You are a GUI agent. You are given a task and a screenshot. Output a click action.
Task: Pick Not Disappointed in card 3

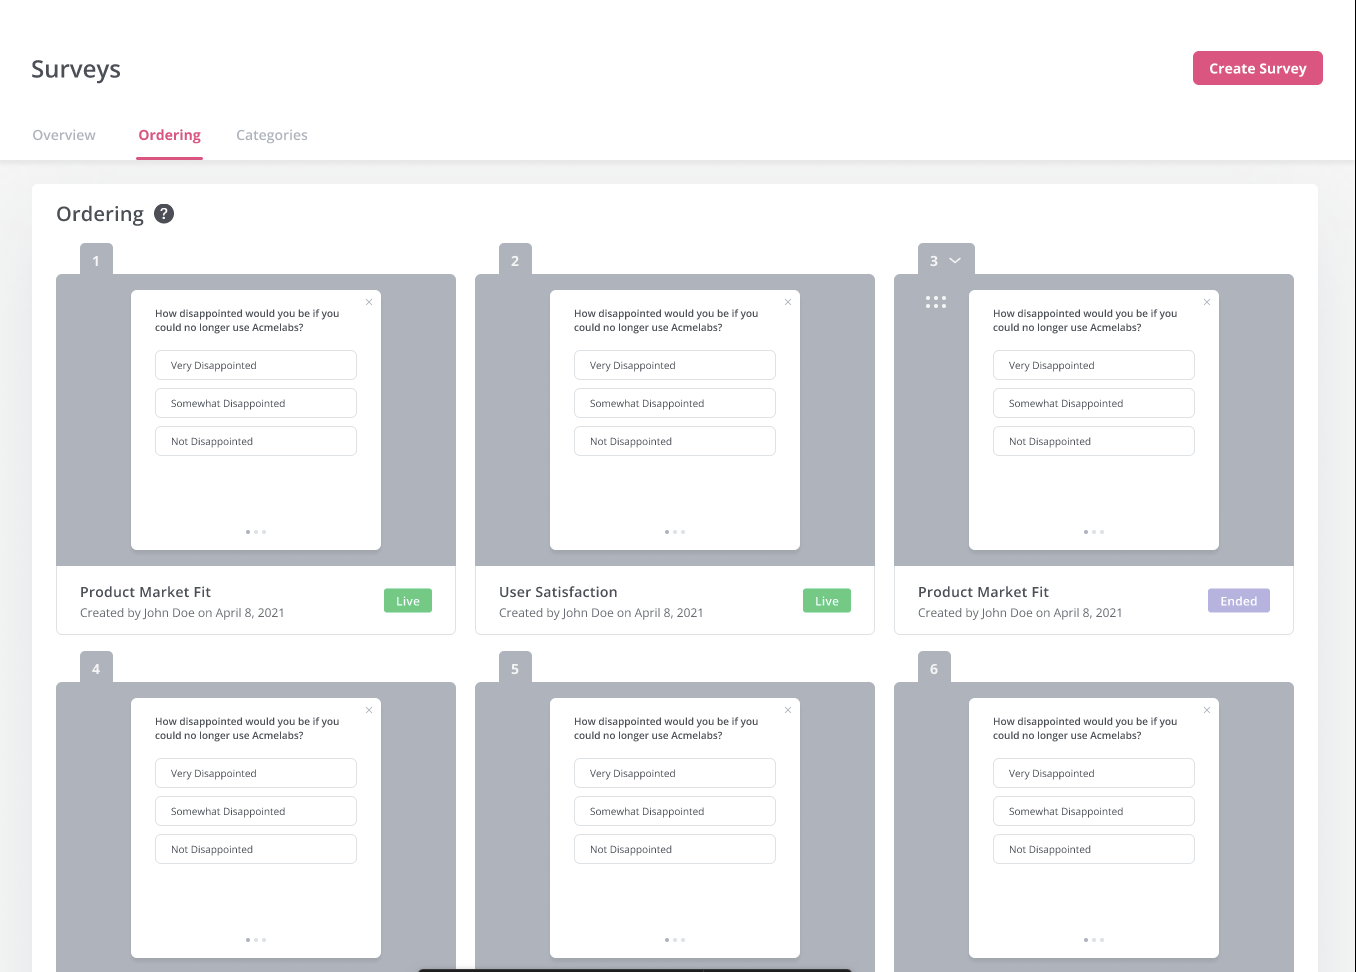coord(1094,441)
